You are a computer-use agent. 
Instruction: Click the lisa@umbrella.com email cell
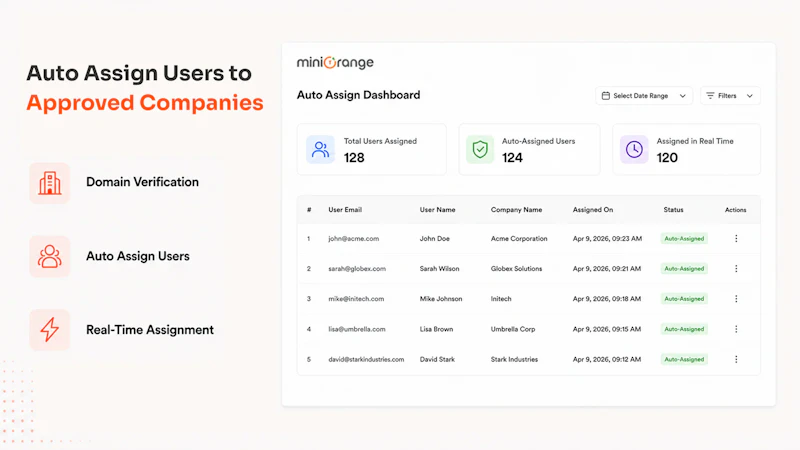(357, 329)
